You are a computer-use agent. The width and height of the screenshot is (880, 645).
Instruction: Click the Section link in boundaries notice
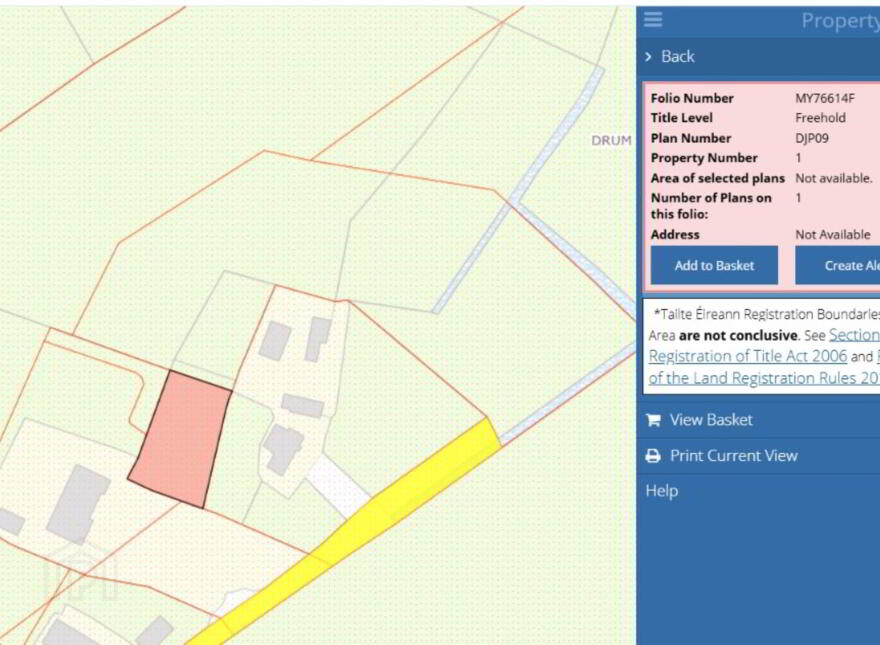click(x=854, y=335)
